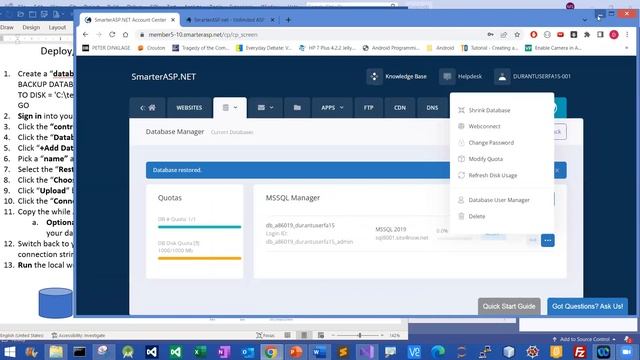Expand the email nav dropdown
Image resolution: width=640 pixels, height=360 pixels.
[x=265, y=108]
